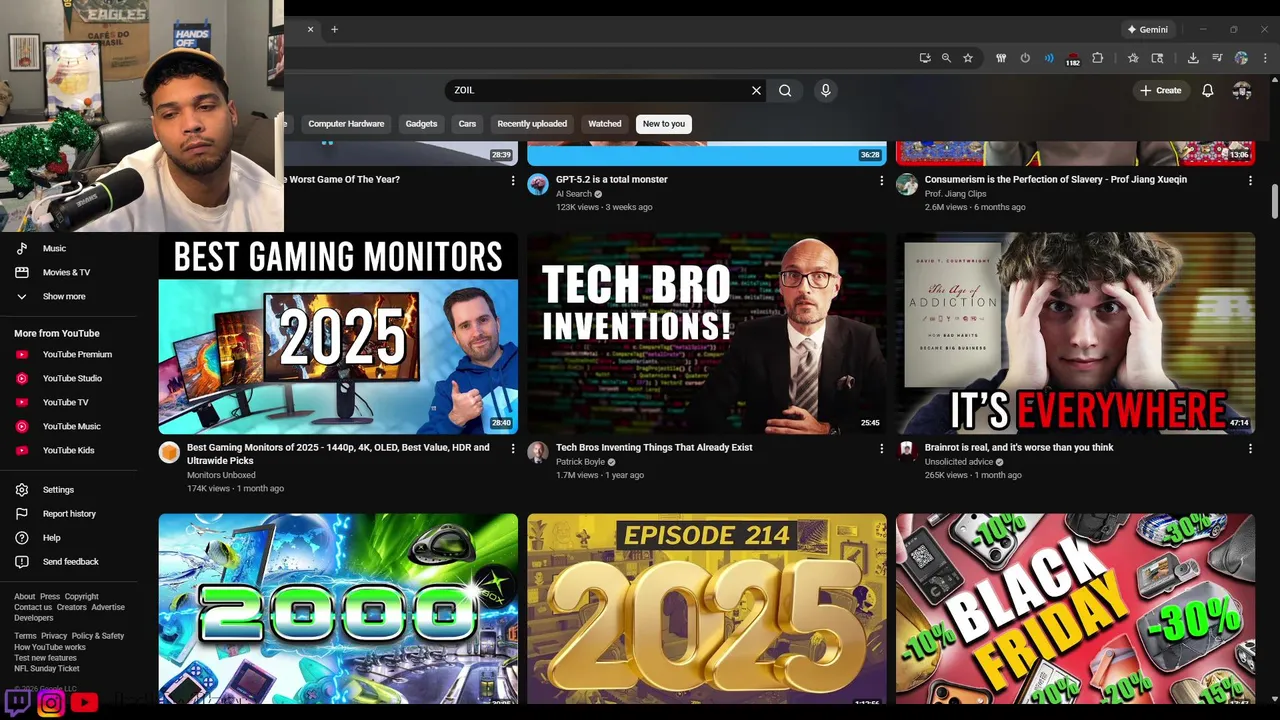1280x720 pixels.
Task: Open options for Best Gaming Monitors of 2025 video
Action: (513, 449)
